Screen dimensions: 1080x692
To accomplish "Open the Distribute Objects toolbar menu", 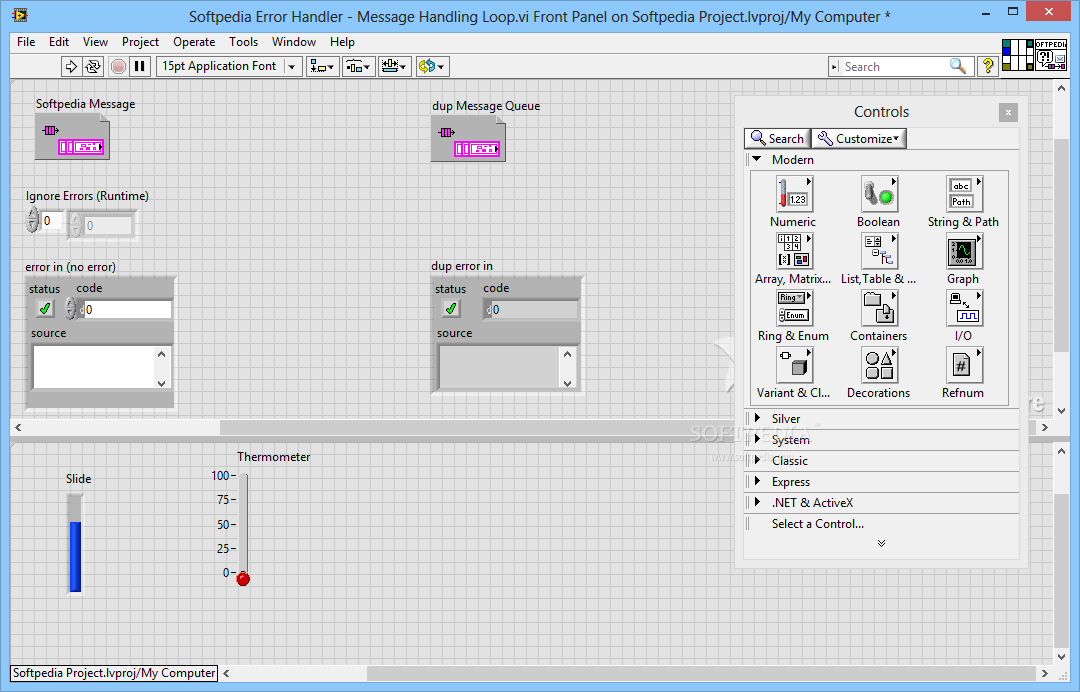I will (358, 66).
